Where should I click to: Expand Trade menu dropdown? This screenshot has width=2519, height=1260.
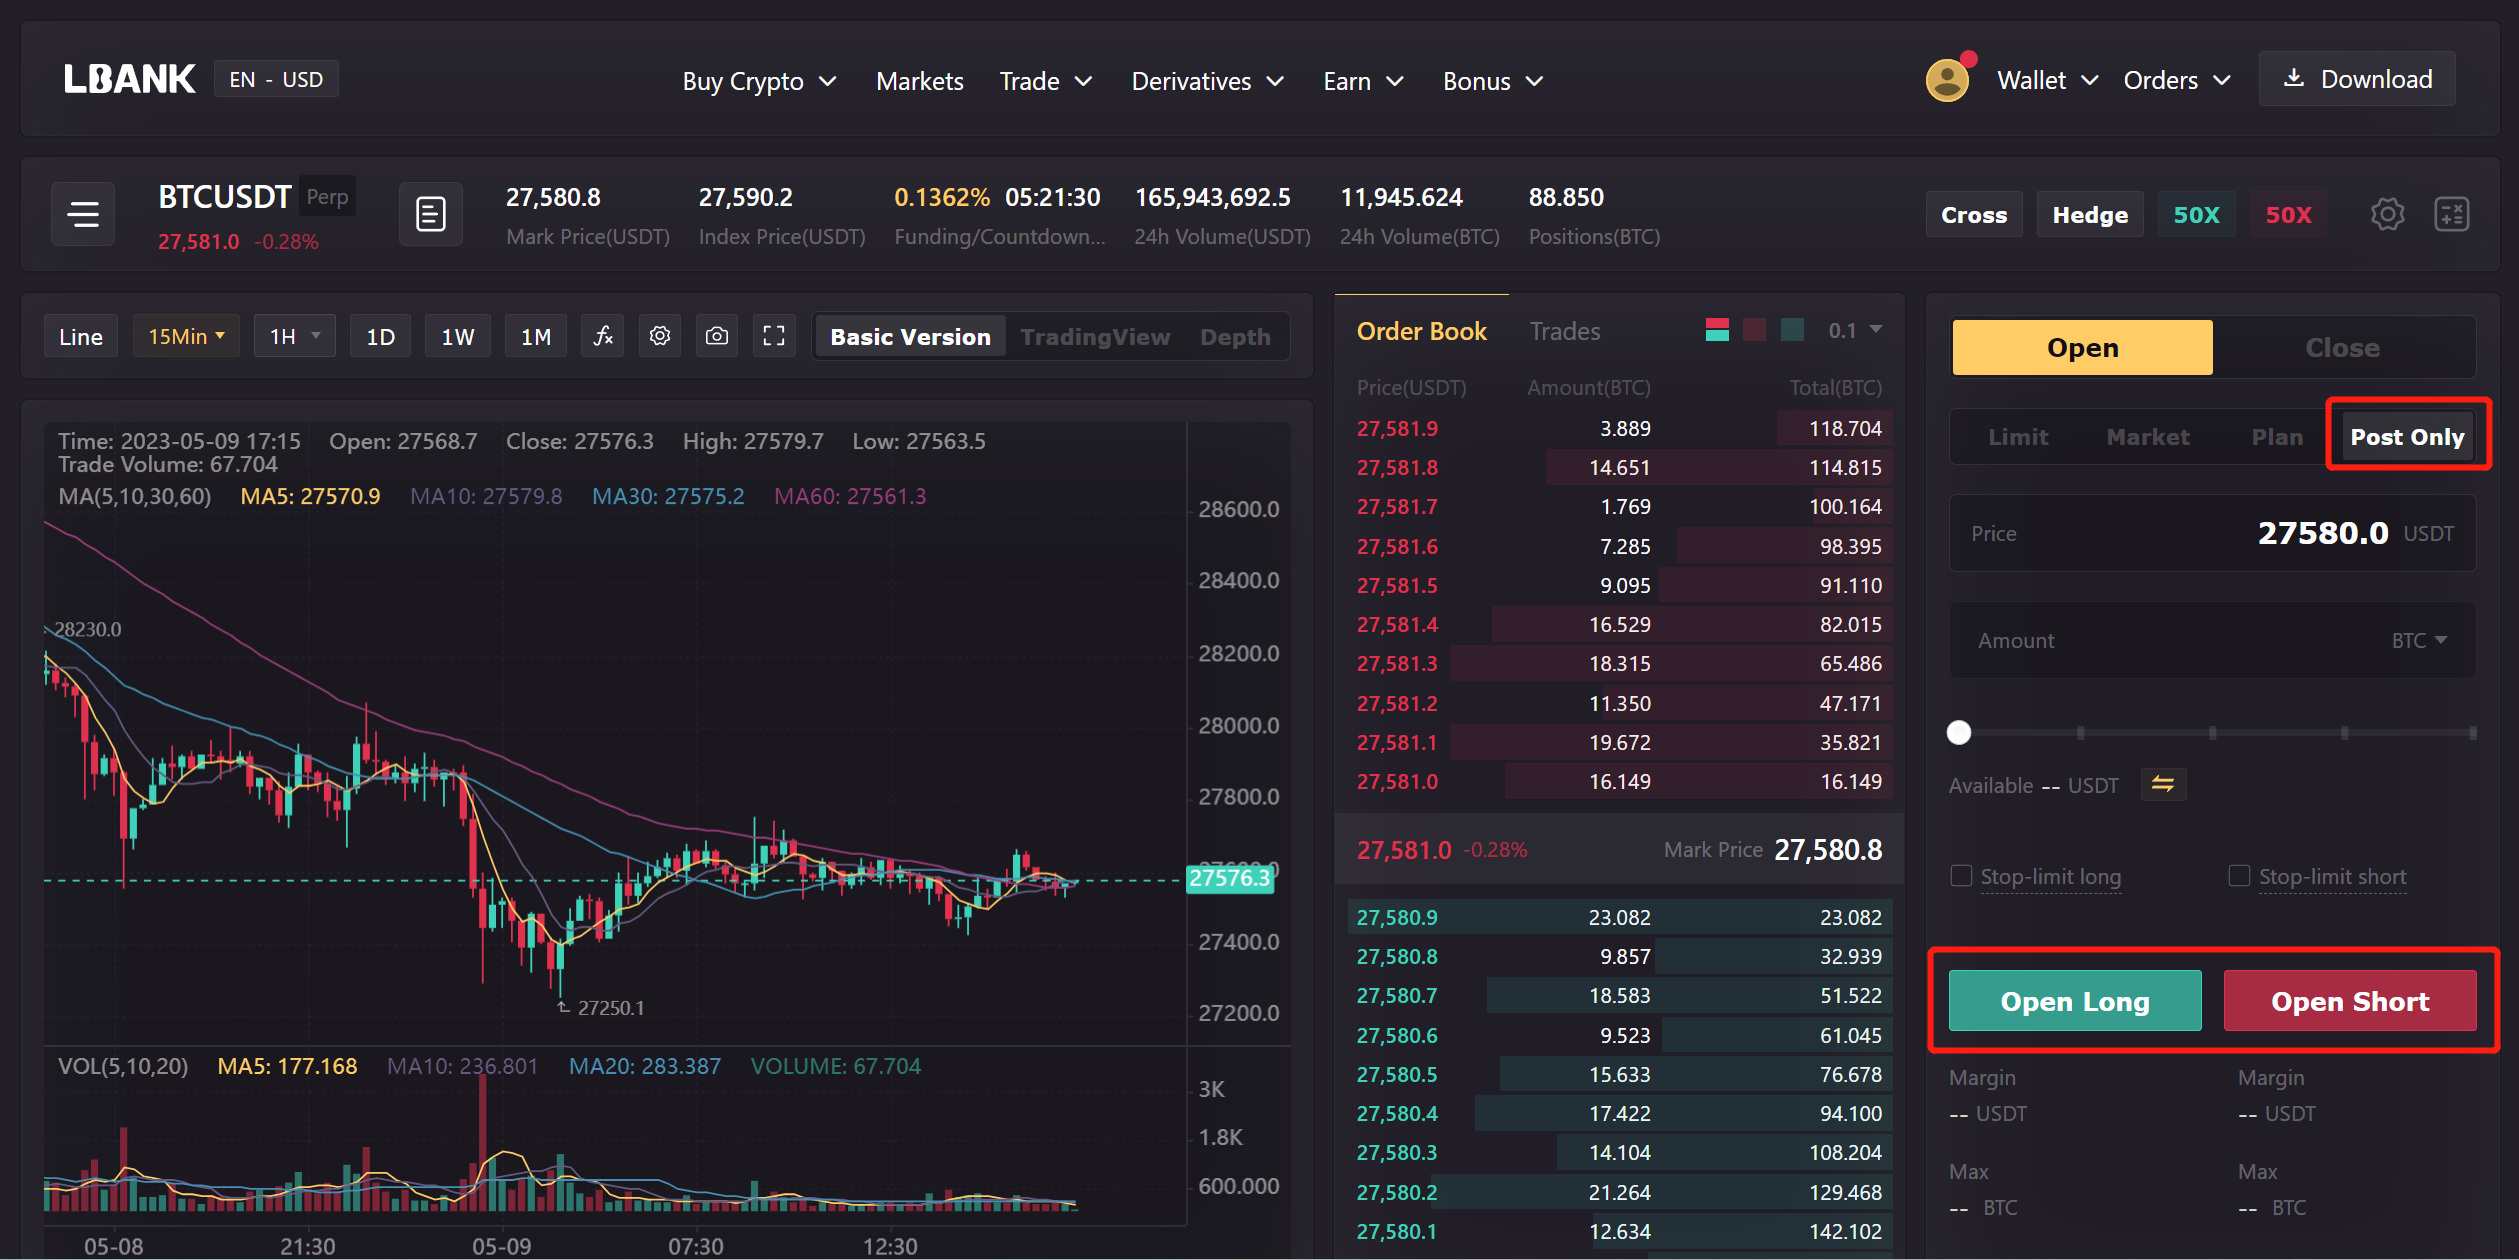coord(1045,81)
